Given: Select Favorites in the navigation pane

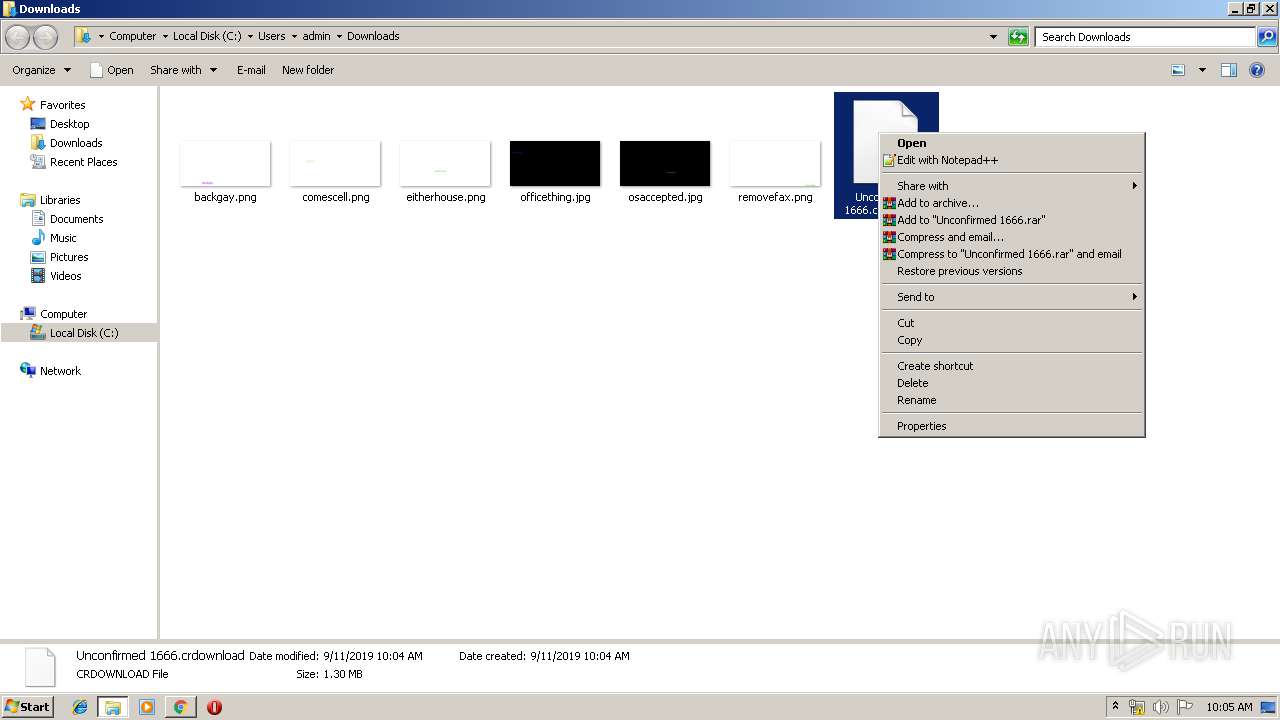Looking at the screenshot, I should 62,105.
